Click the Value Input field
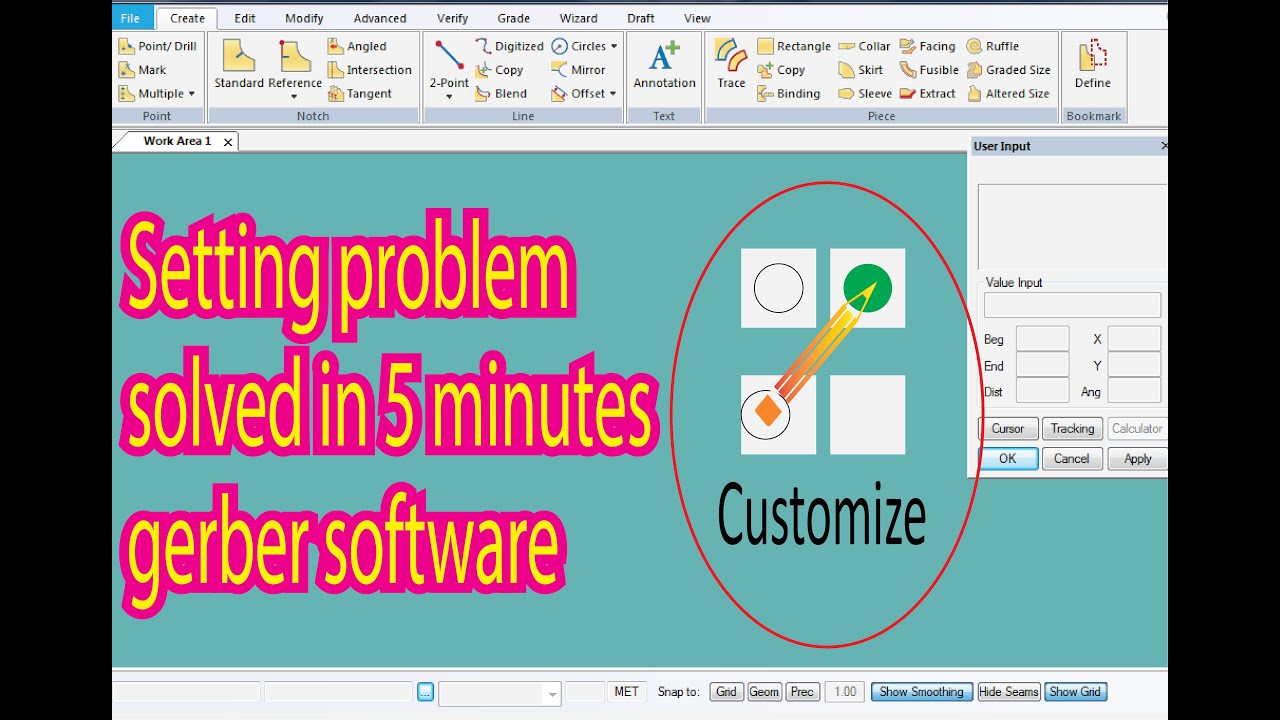Screen dimensions: 1280x720 1072,305
